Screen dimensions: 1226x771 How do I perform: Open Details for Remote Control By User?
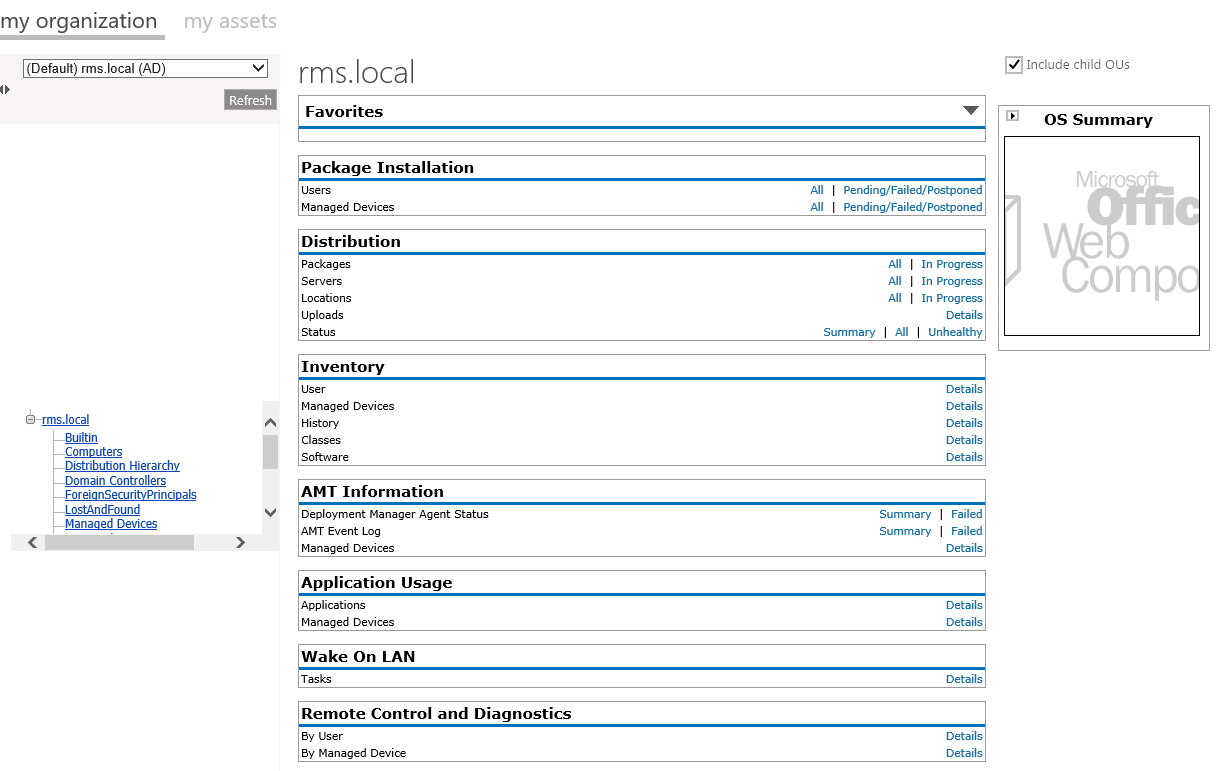(964, 736)
